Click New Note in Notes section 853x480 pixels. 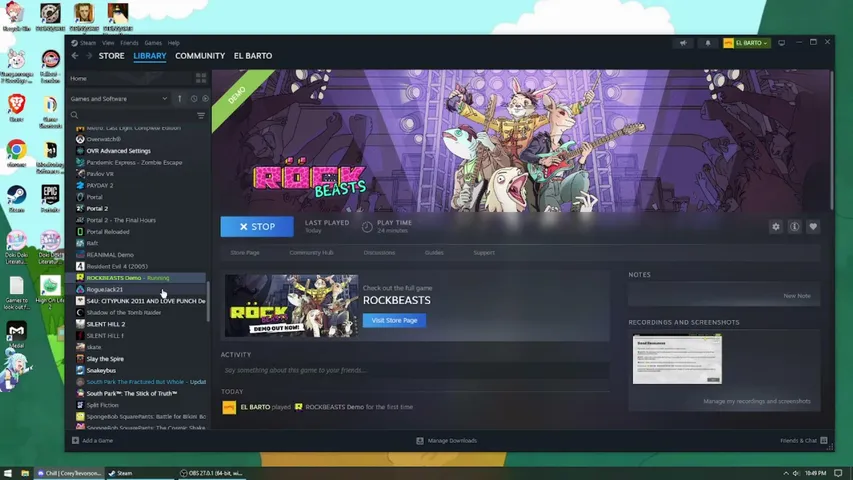click(x=796, y=296)
